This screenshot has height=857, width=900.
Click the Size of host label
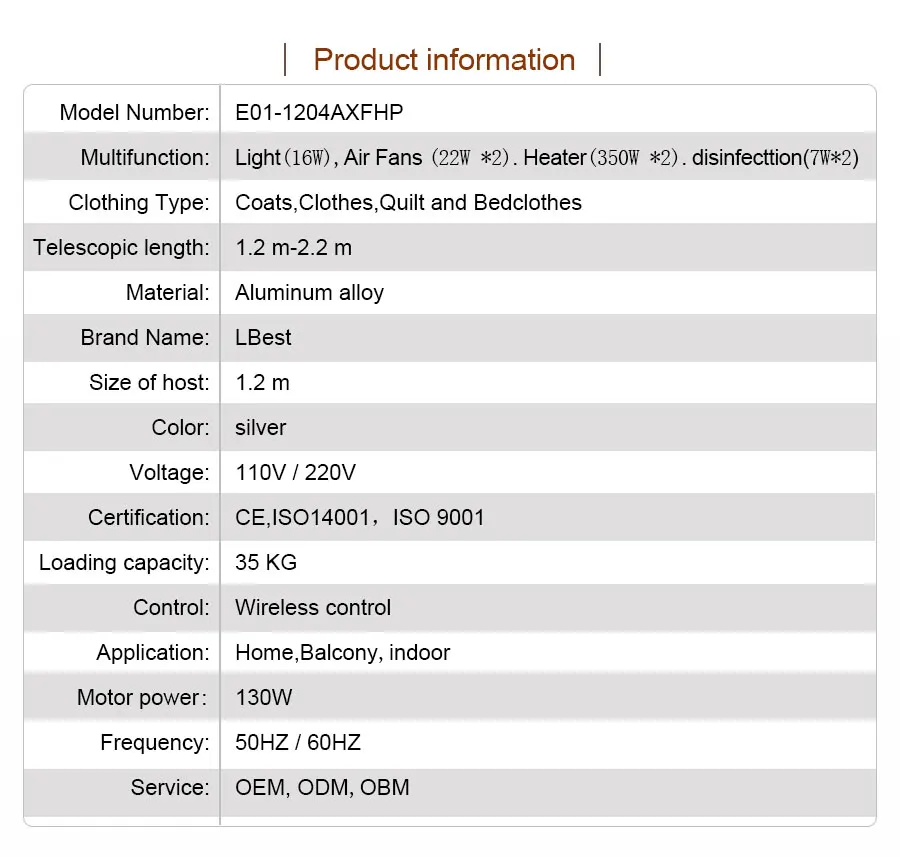point(149,383)
